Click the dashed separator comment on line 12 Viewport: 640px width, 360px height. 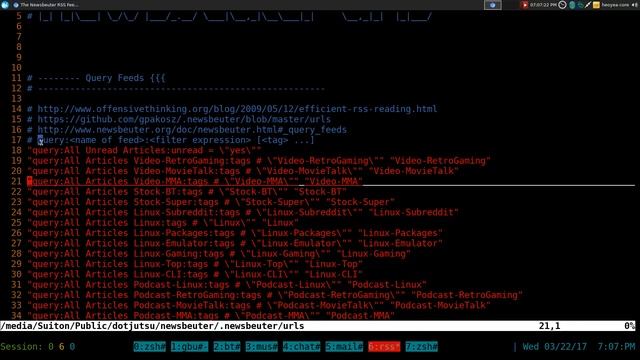click(176, 88)
